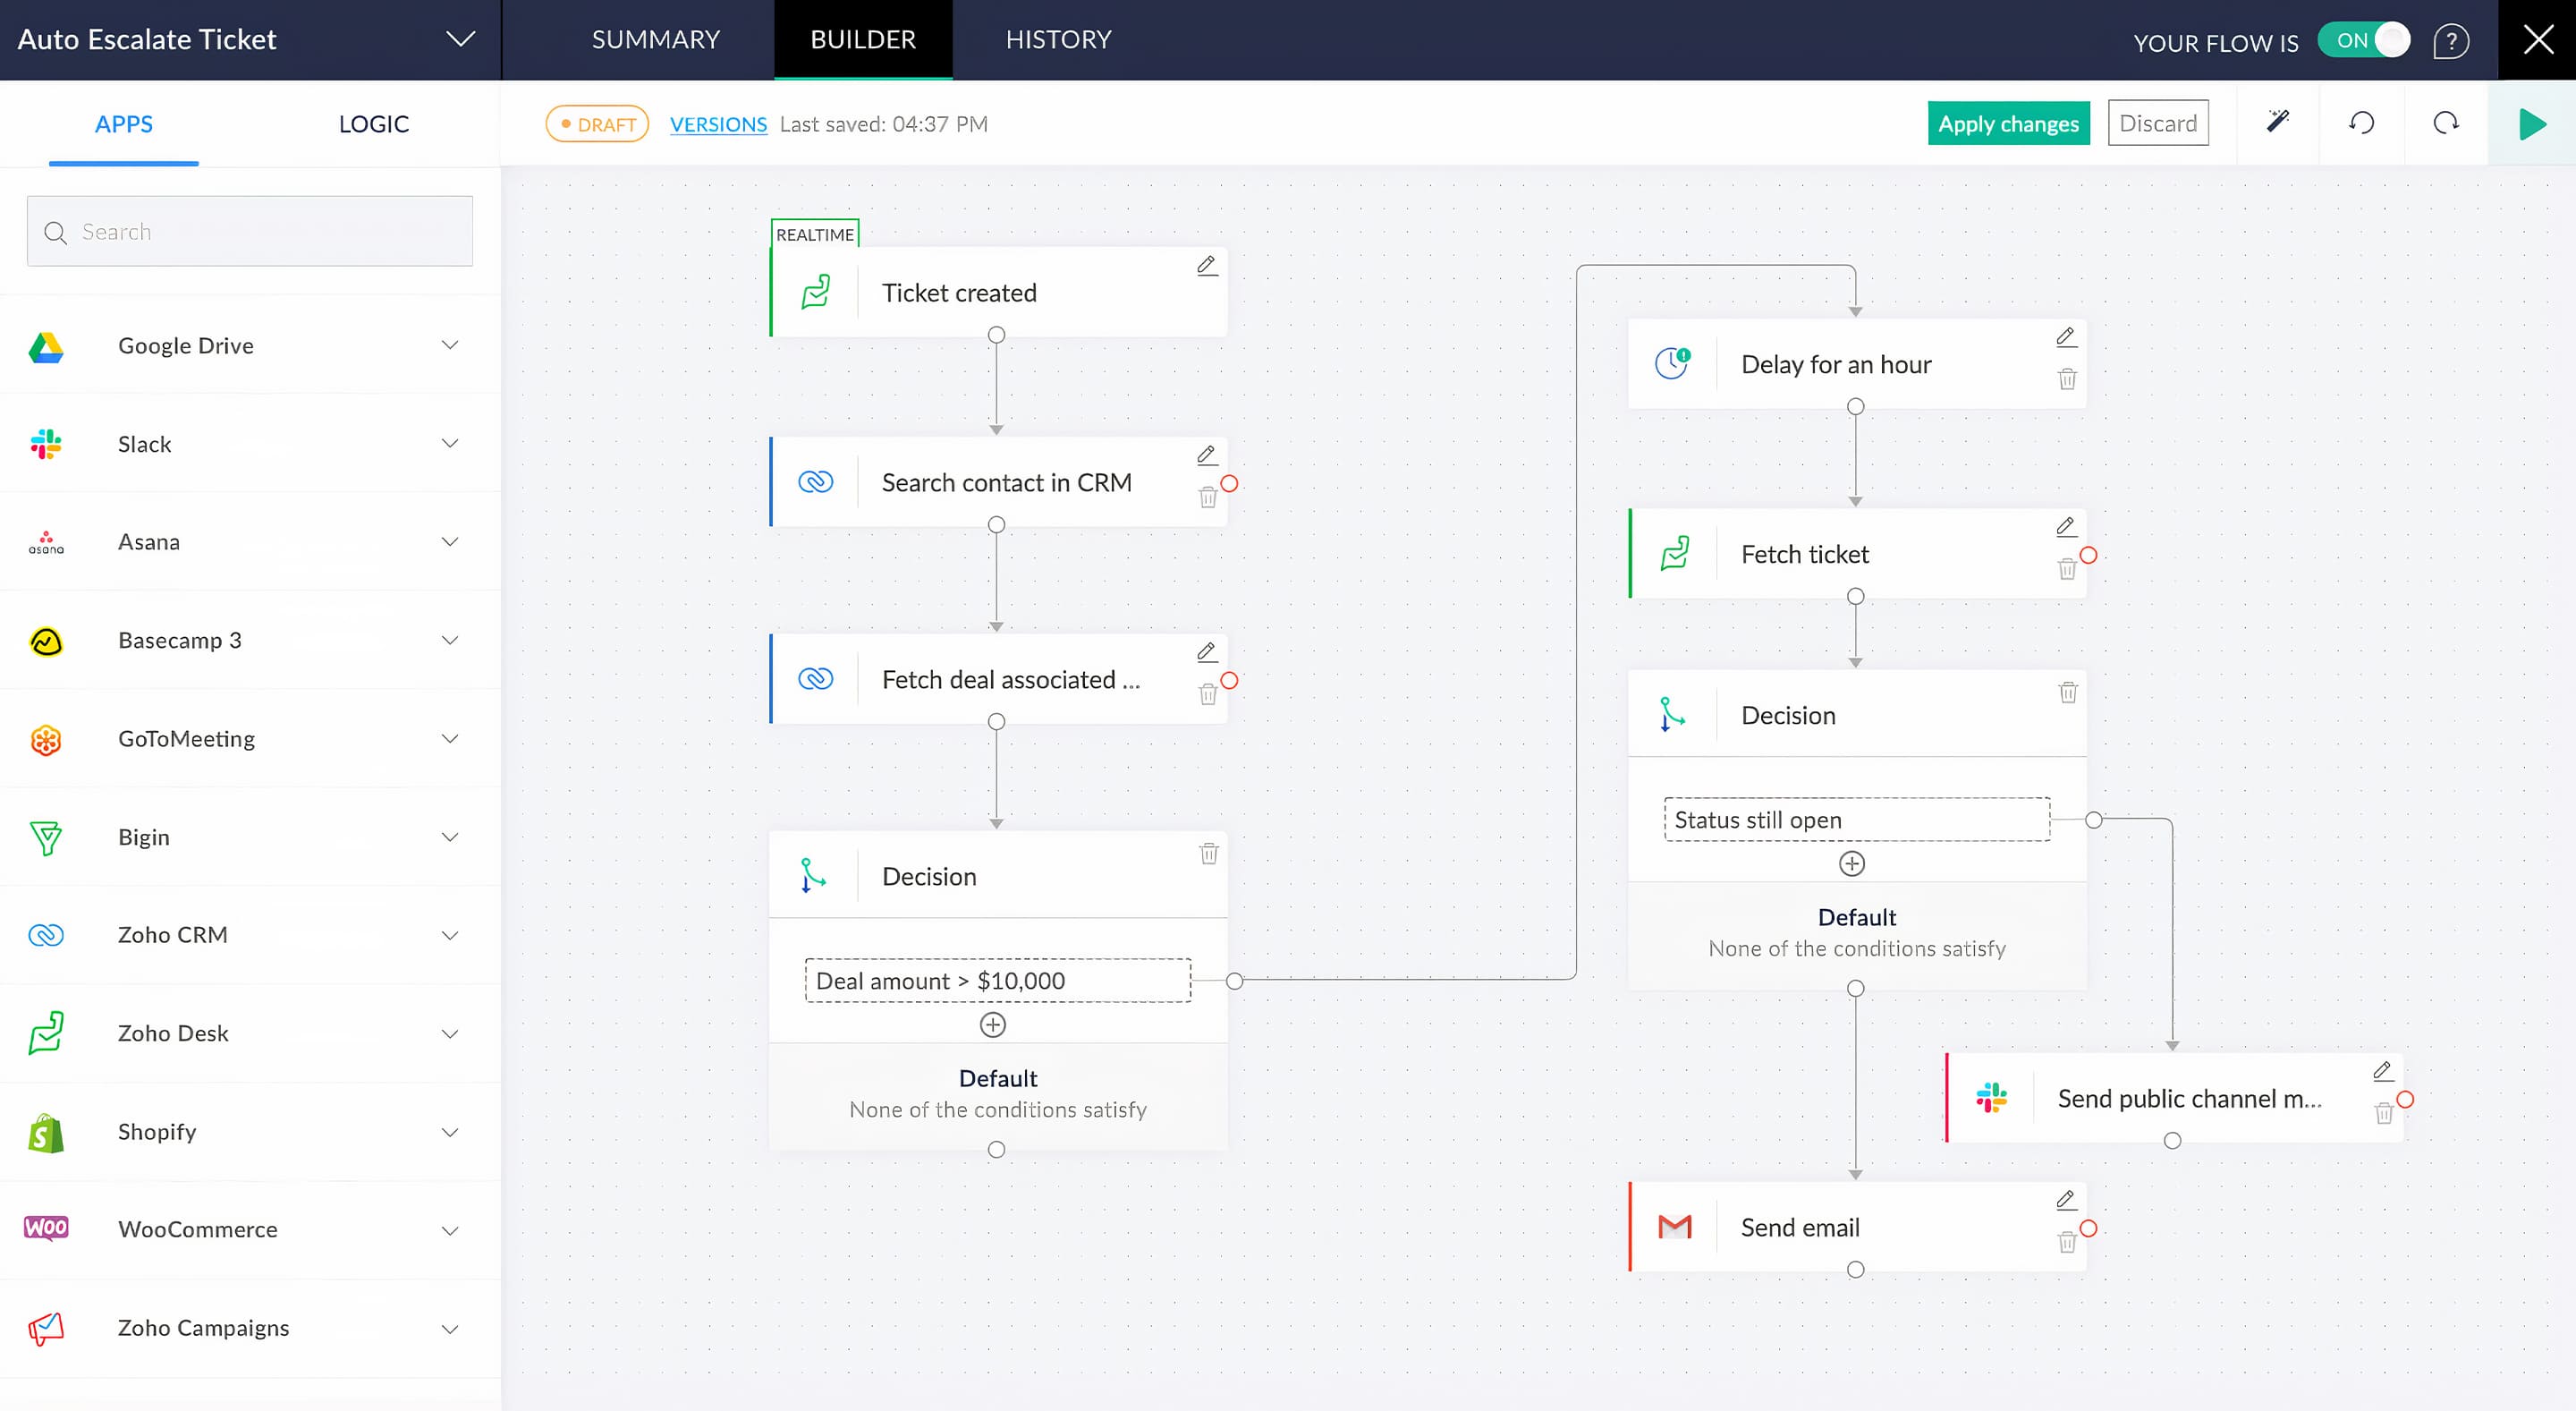Click the Fetch deal associated step icon

[x=815, y=677]
